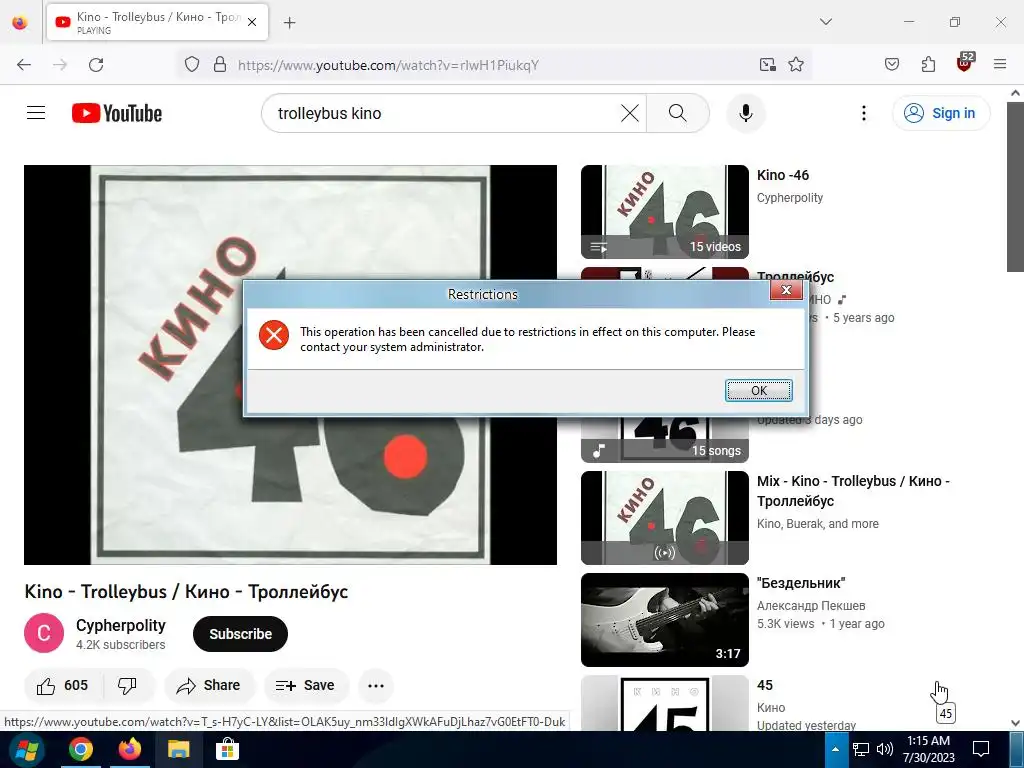This screenshot has height=768, width=1024.
Task: Open the YouTube hamburger guide menu
Action: pos(36,113)
